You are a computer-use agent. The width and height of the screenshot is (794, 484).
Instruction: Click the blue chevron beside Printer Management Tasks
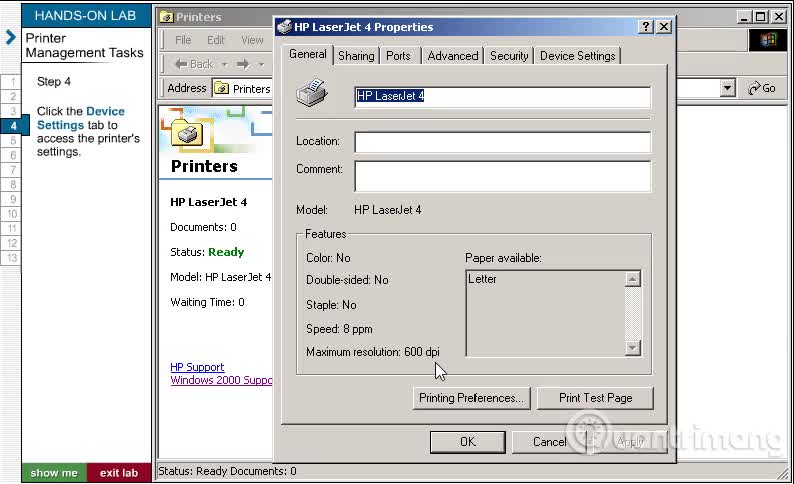tap(11, 37)
